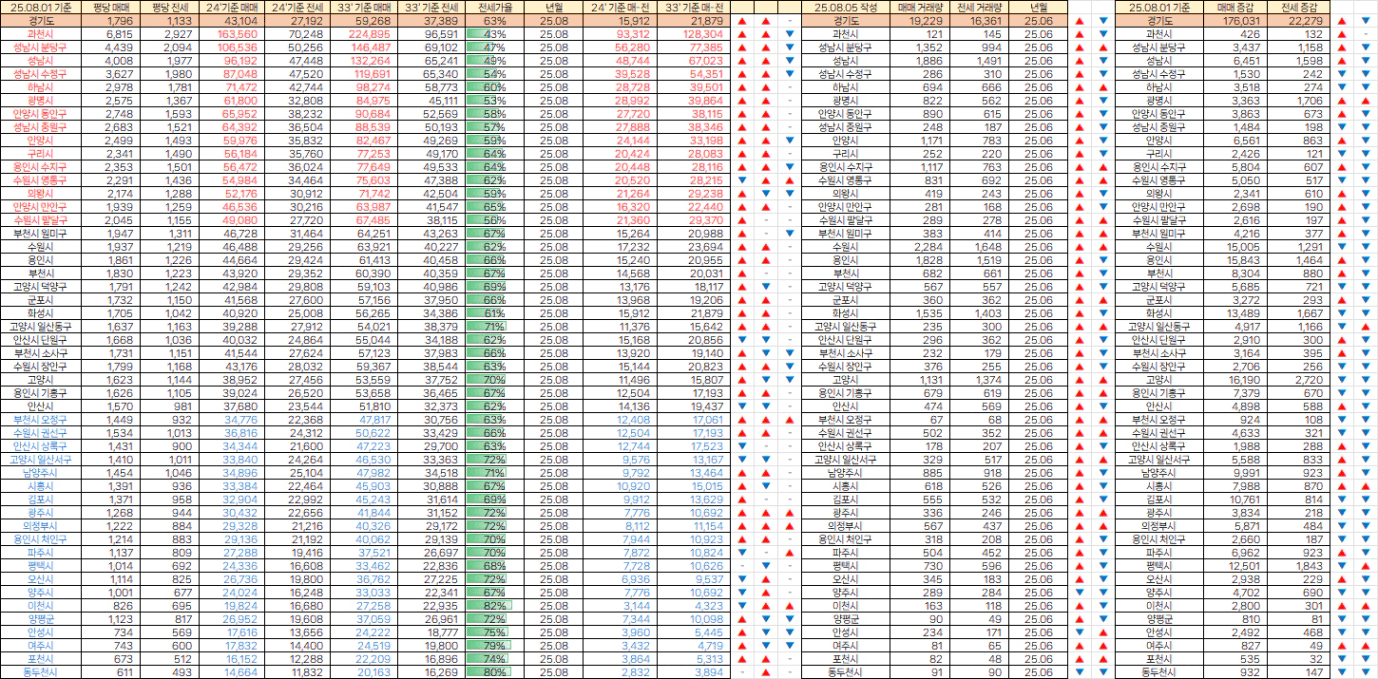The image size is (1378, 679).
Task: Select the '전세 거래량' column header
Action: pyautogui.click(x=978, y=7)
